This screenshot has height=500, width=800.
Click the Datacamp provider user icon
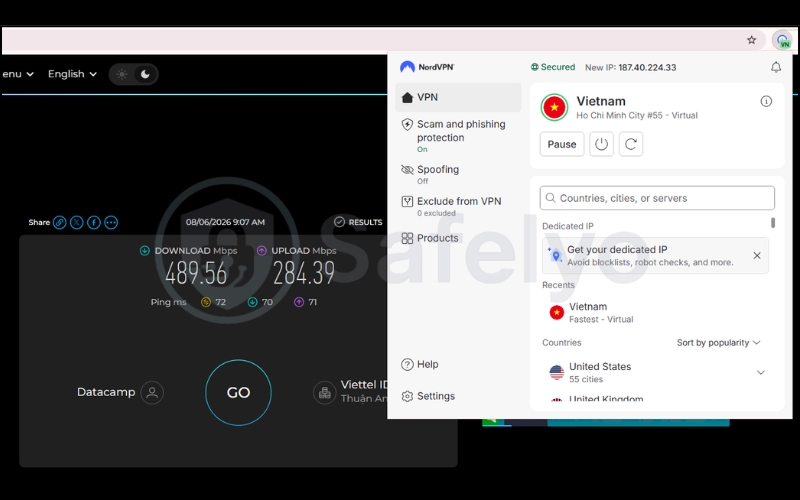152,392
